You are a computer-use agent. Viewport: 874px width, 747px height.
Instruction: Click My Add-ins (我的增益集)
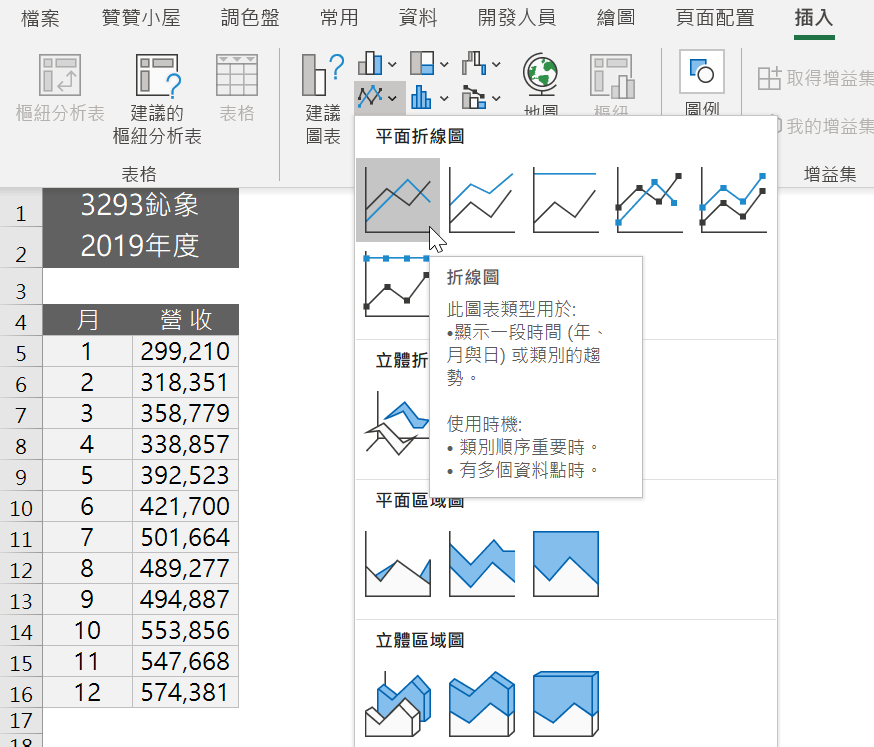point(824,126)
